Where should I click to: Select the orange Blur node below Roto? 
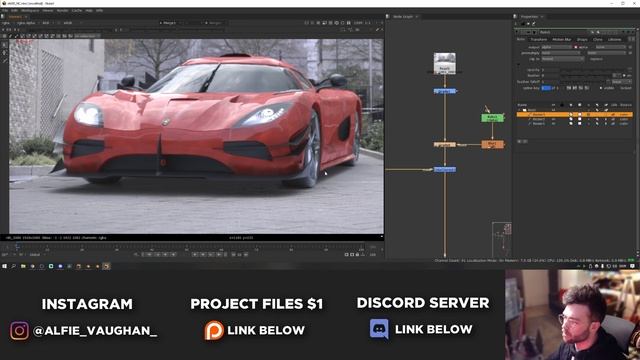point(492,144)
